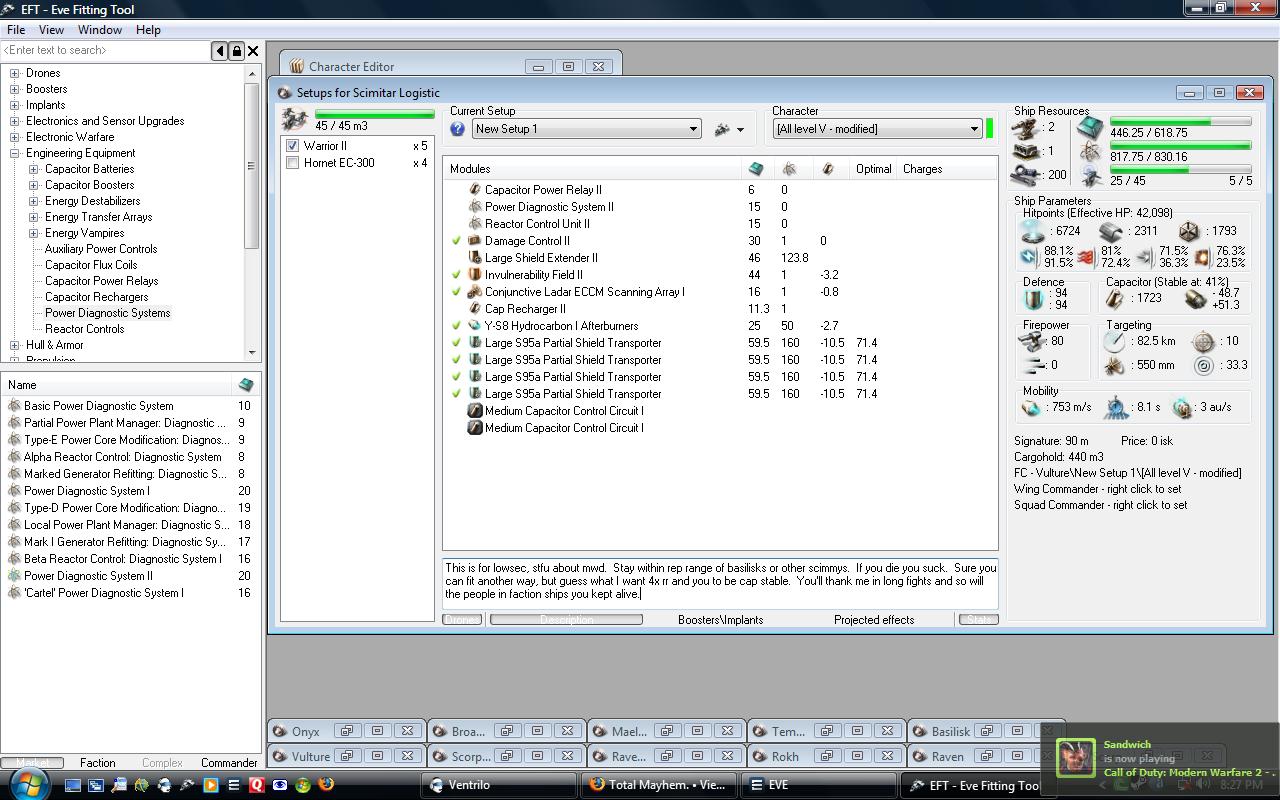This screenshot has width=1280, height=800.
Task: Click the ship icon next to setup dropdown
Action: [722, 129]
